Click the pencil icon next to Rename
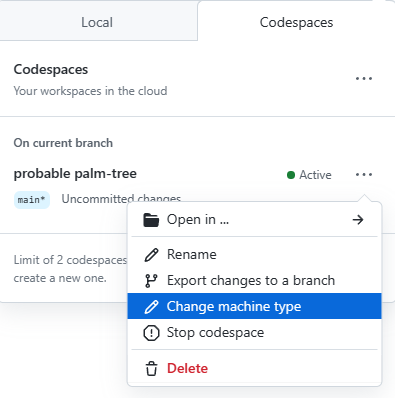395x398 pixels. pos(151,255)
